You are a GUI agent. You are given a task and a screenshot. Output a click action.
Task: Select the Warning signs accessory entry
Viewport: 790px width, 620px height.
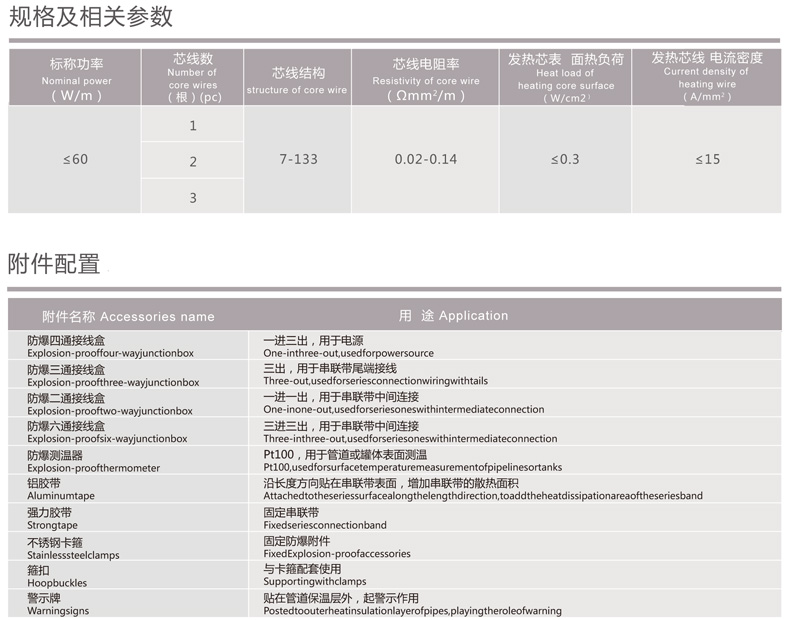click(57, 604)
